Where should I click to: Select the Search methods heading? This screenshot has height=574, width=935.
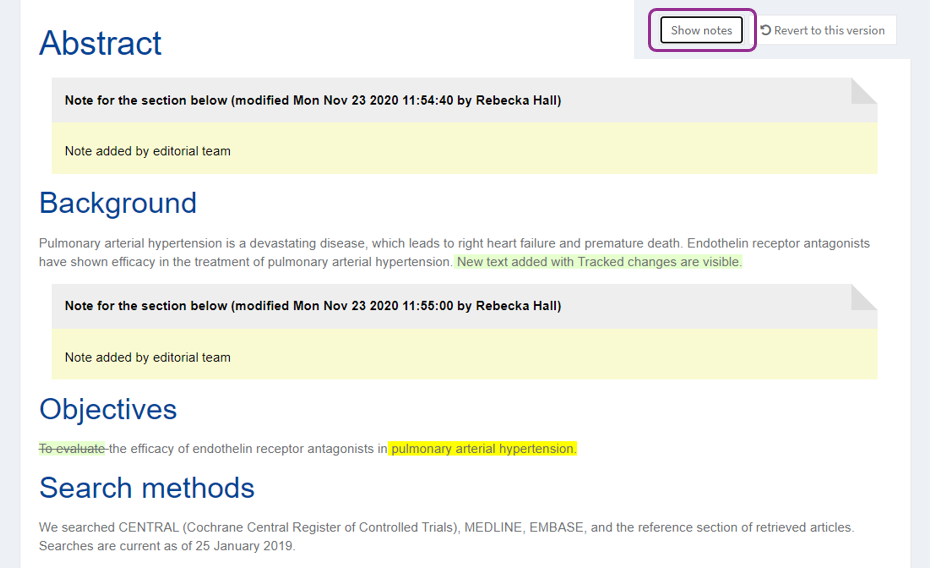[x=146, y=488]
